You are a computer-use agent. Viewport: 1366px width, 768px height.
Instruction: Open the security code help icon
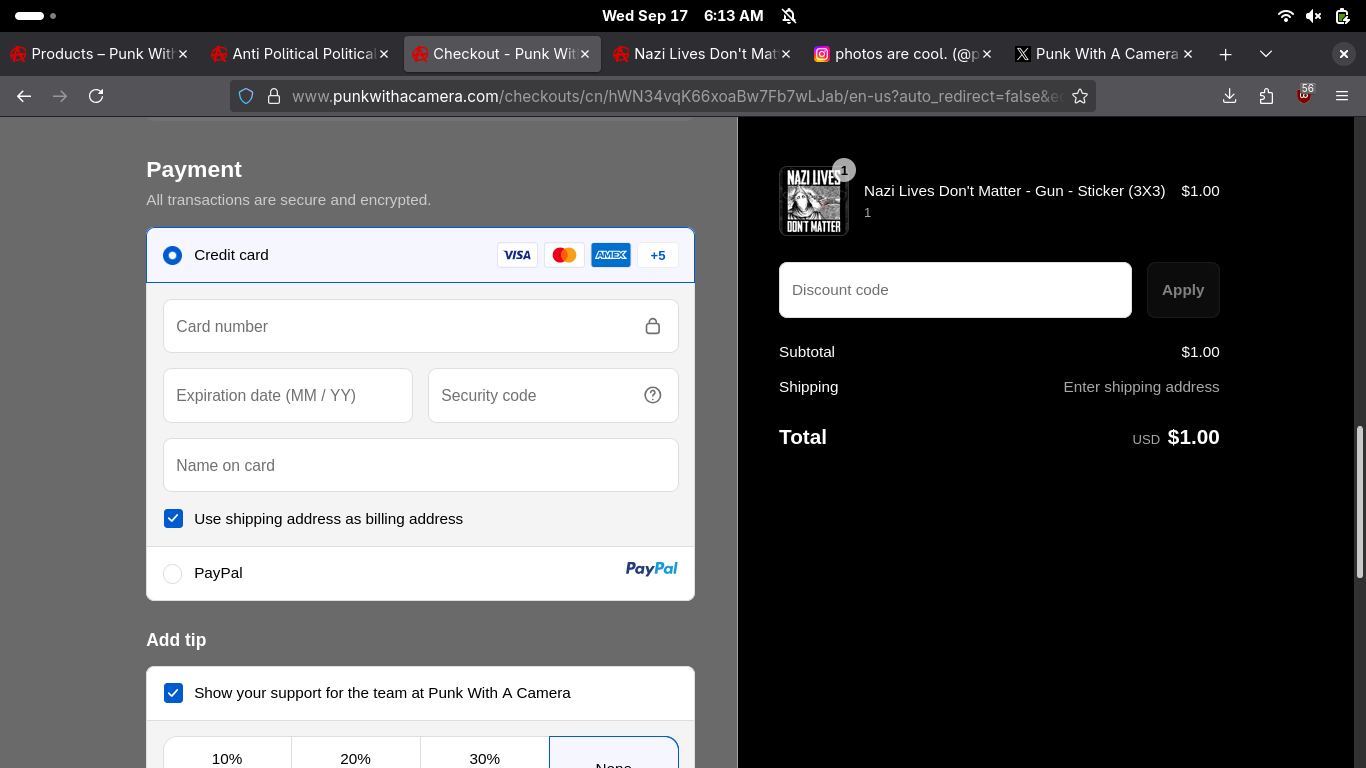[653, 395]
